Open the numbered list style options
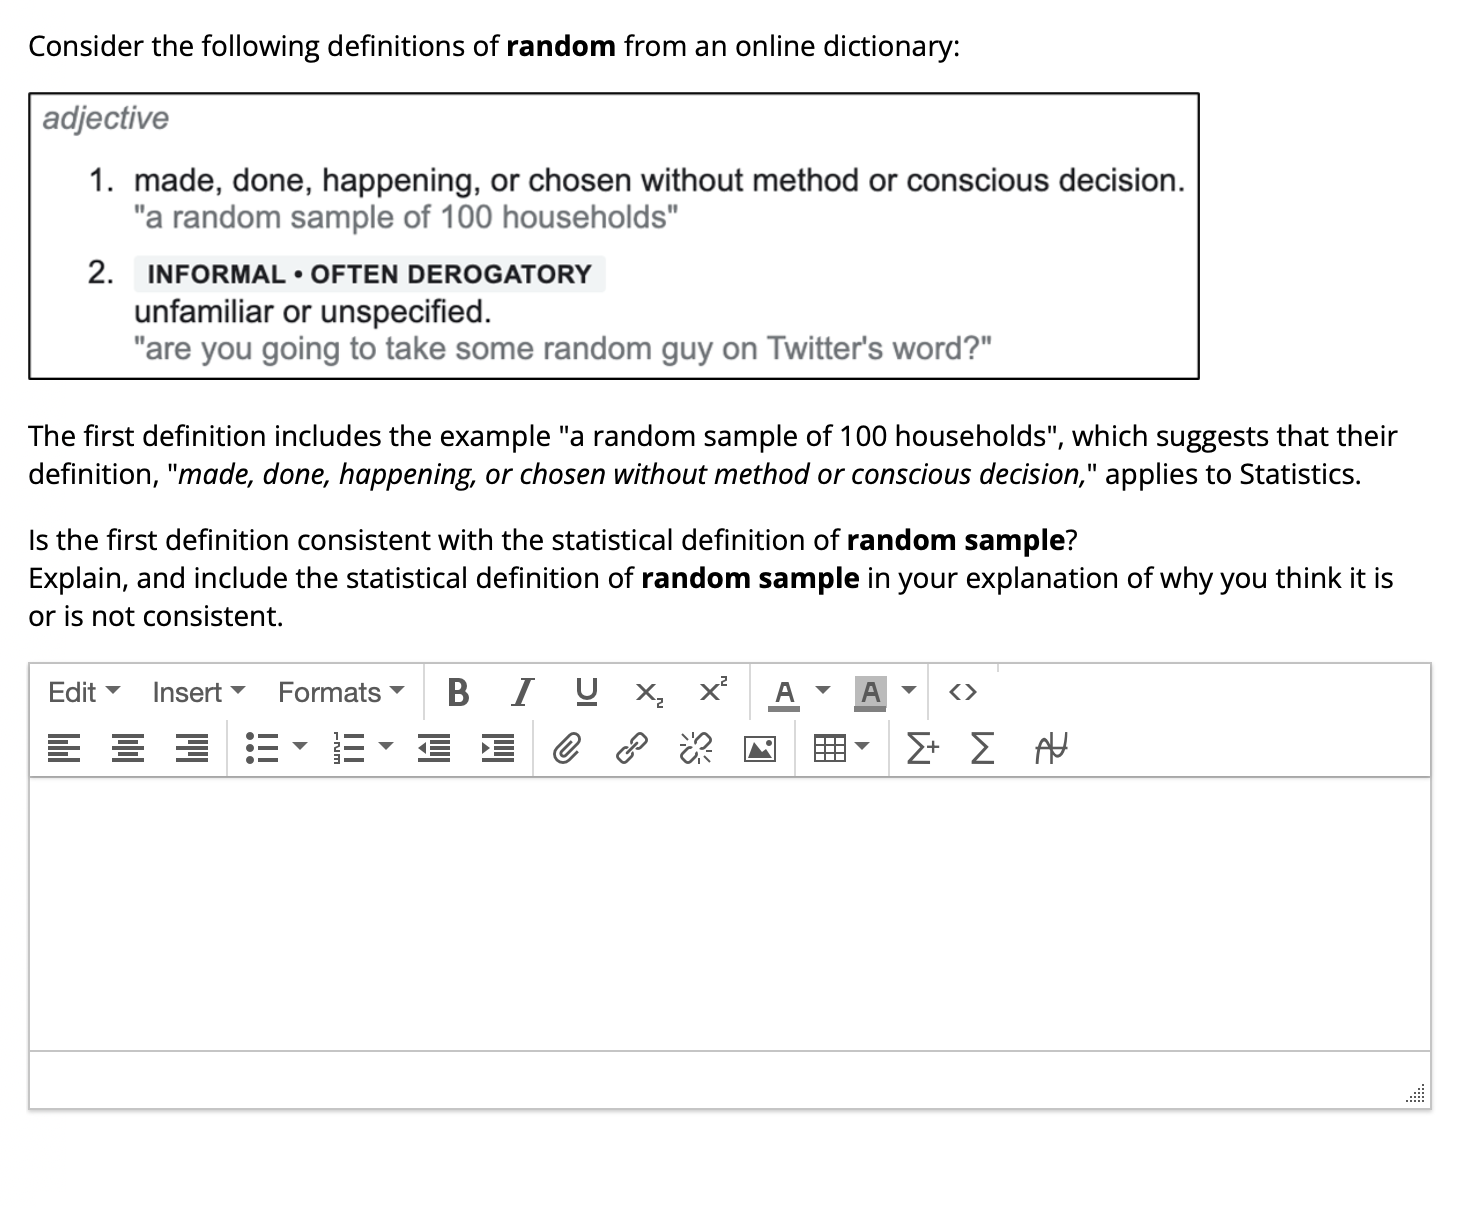This screenshot has height=1208, width=1468. [386, 748]
